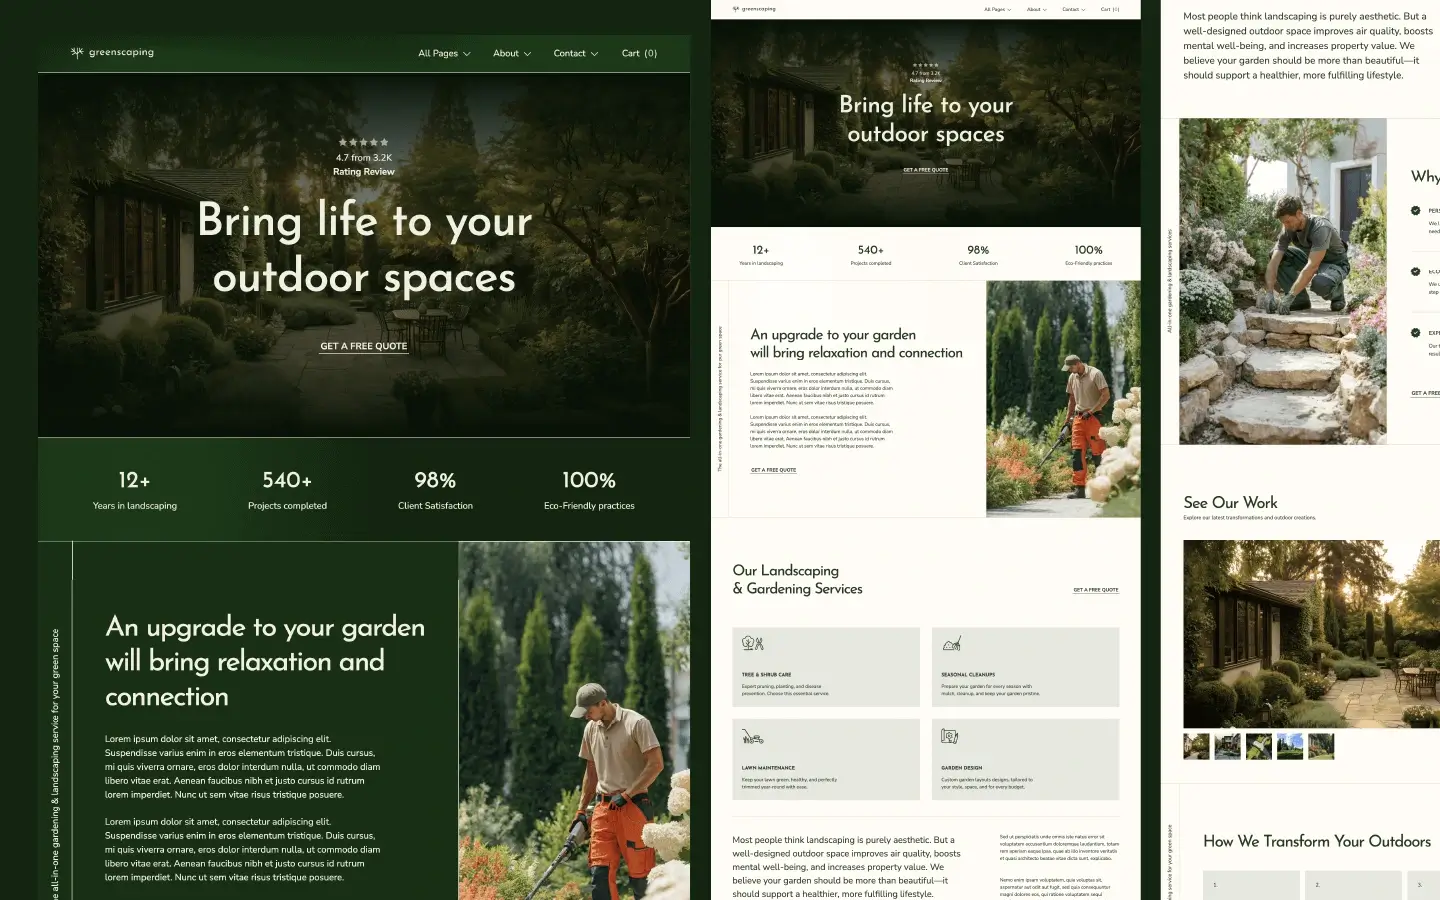
Task: Click main garden house photo in See Our Work
Action: (1312, 634)
